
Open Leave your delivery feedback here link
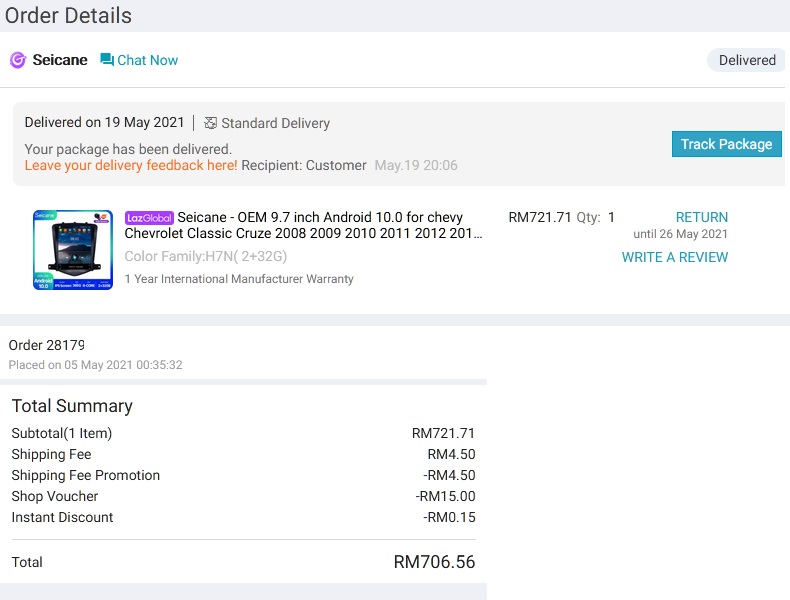click(131, 165)
